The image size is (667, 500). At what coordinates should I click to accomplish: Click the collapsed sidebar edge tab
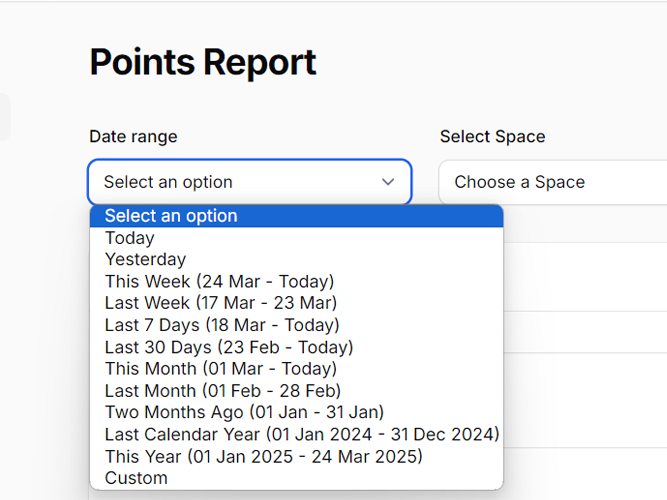point(5,117)
